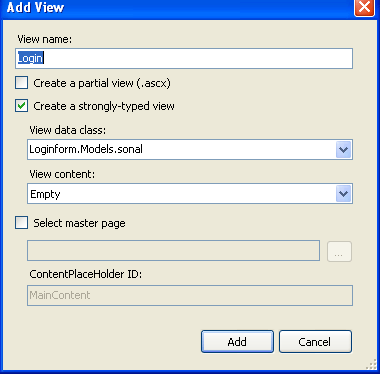The height and width of the screenshot is (376, 380).
Task: Click the Empty value in View content
Action: 45,194
